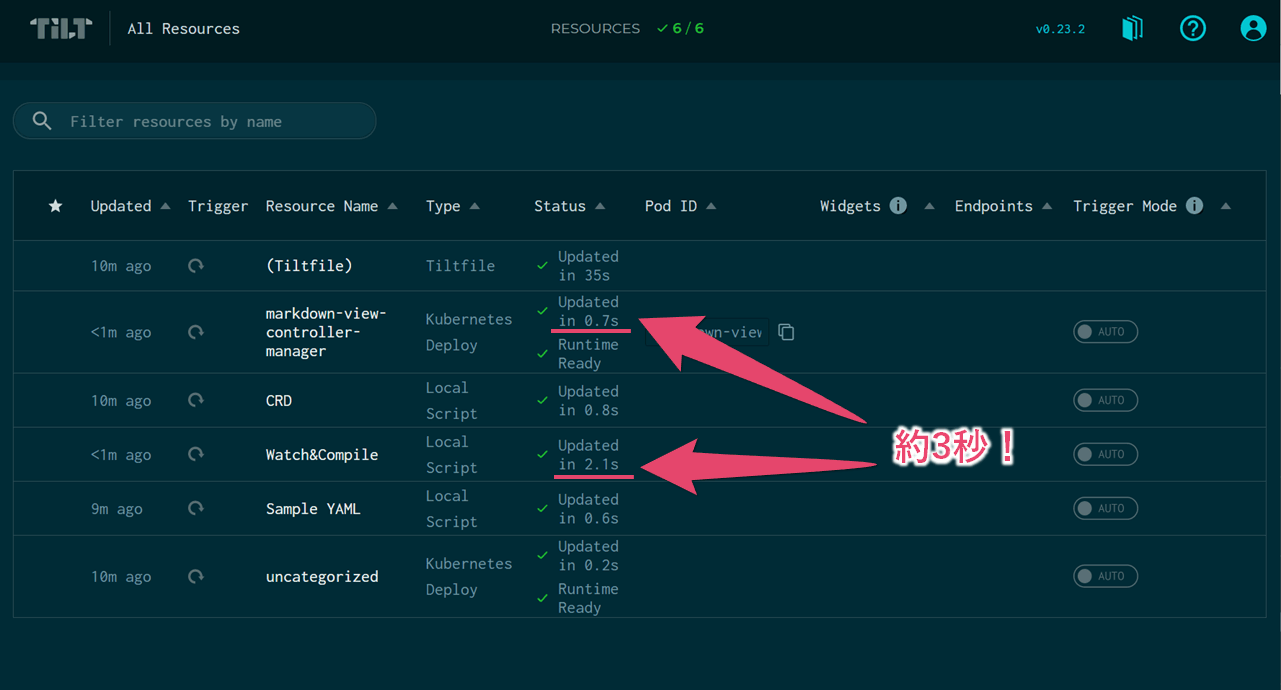Sort table by Trigger Mode column arrow
Screen dimensions: 1281x690
[1225, 206]
